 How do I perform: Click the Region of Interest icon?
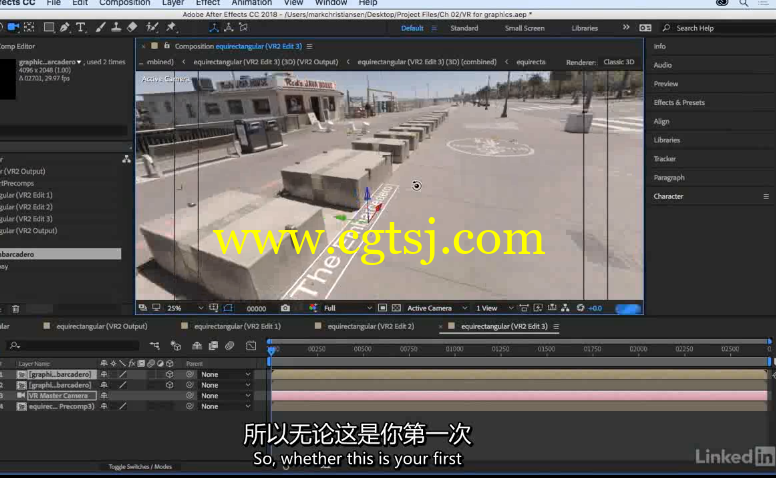pos(382,308)
